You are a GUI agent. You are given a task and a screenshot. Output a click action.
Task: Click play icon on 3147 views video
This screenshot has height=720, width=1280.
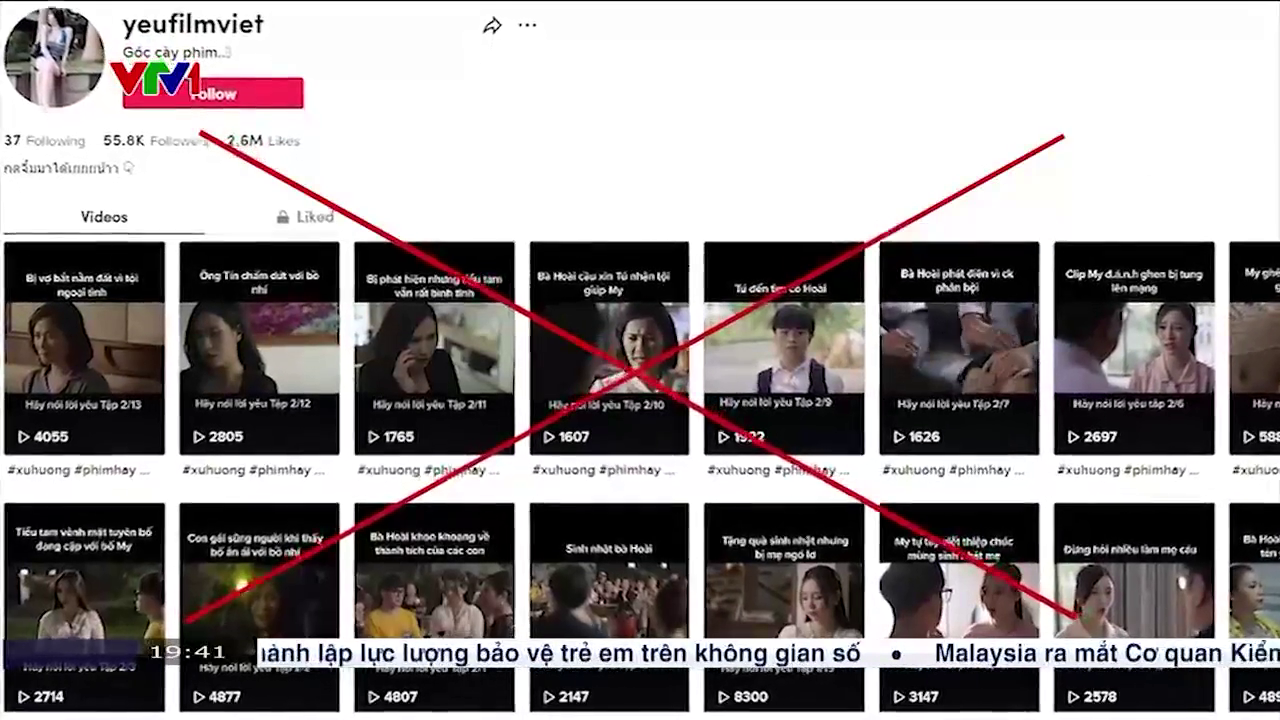[899, 697]
